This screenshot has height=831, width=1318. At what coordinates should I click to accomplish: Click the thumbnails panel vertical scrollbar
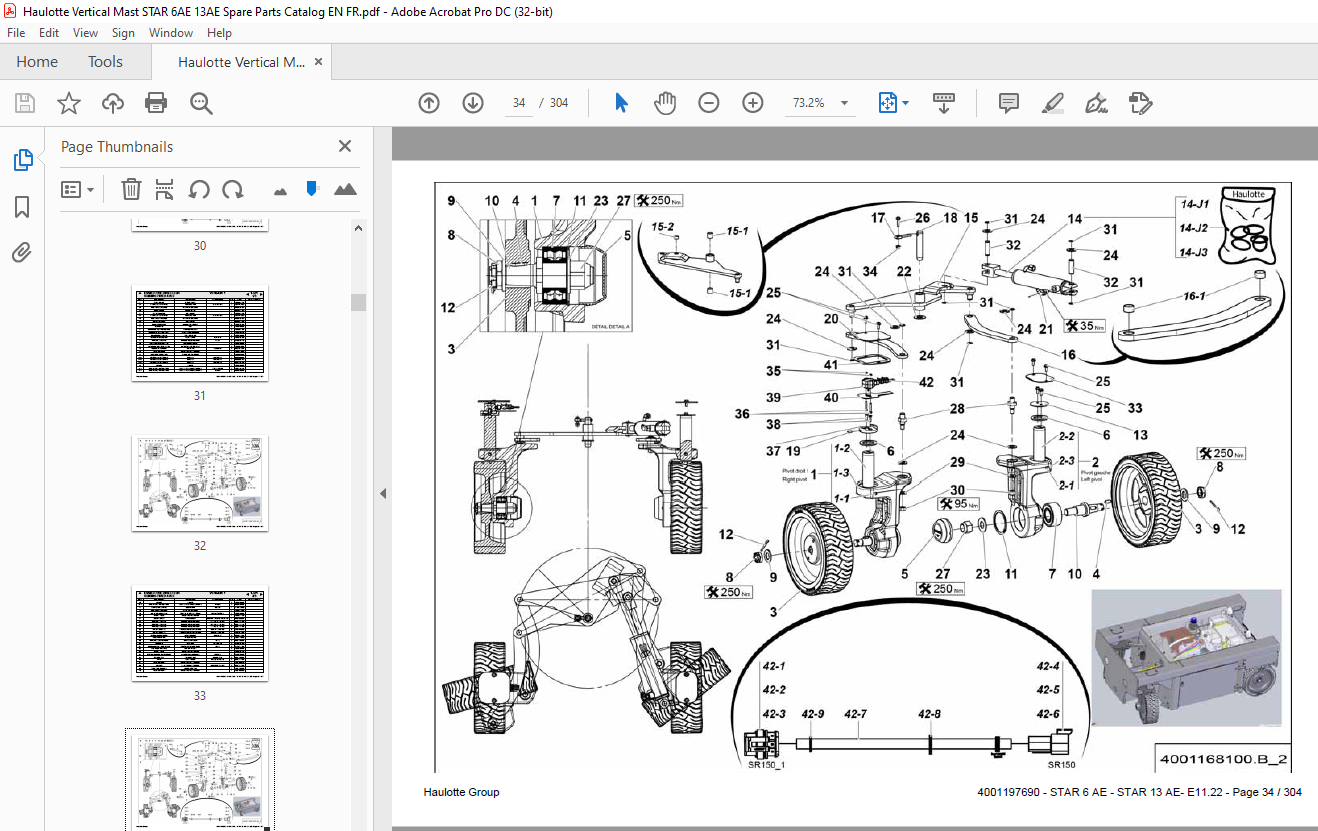[359, 303]
